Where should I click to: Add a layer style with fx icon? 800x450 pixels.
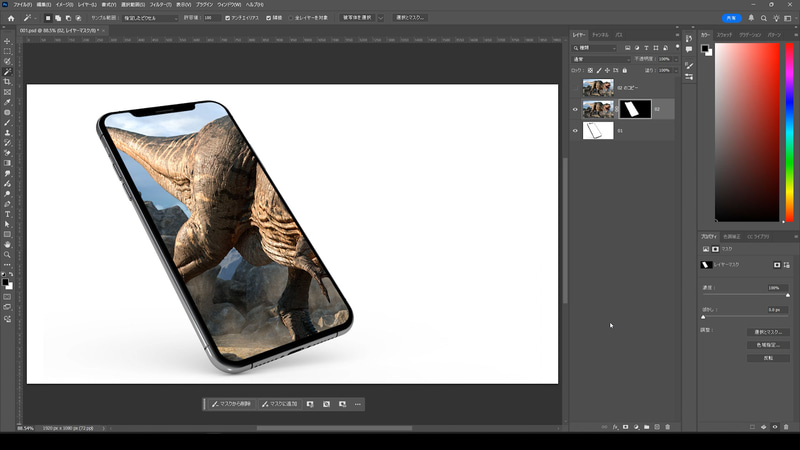click(x=614, y=427)
